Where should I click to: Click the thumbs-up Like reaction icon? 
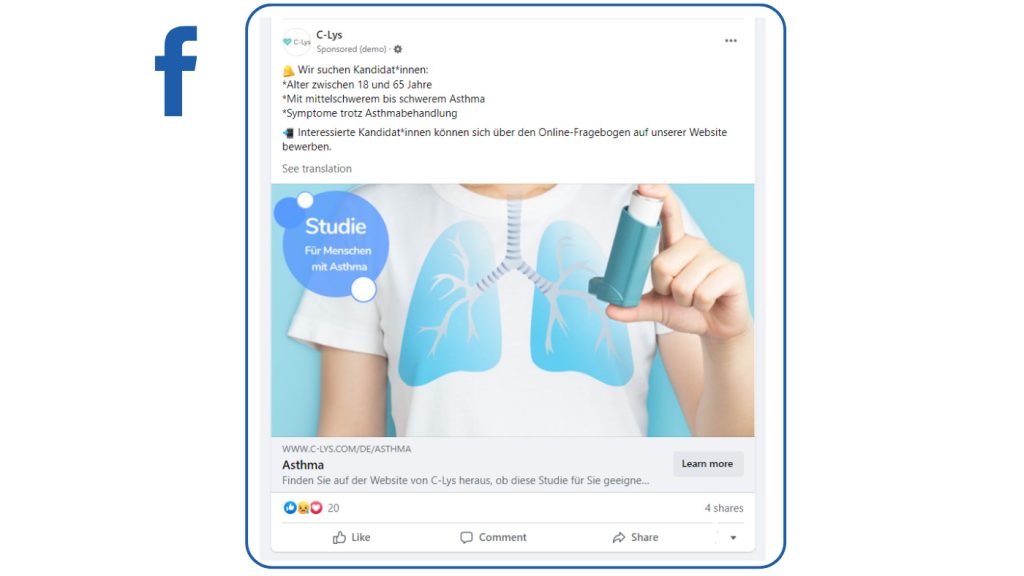coord(290,507)
